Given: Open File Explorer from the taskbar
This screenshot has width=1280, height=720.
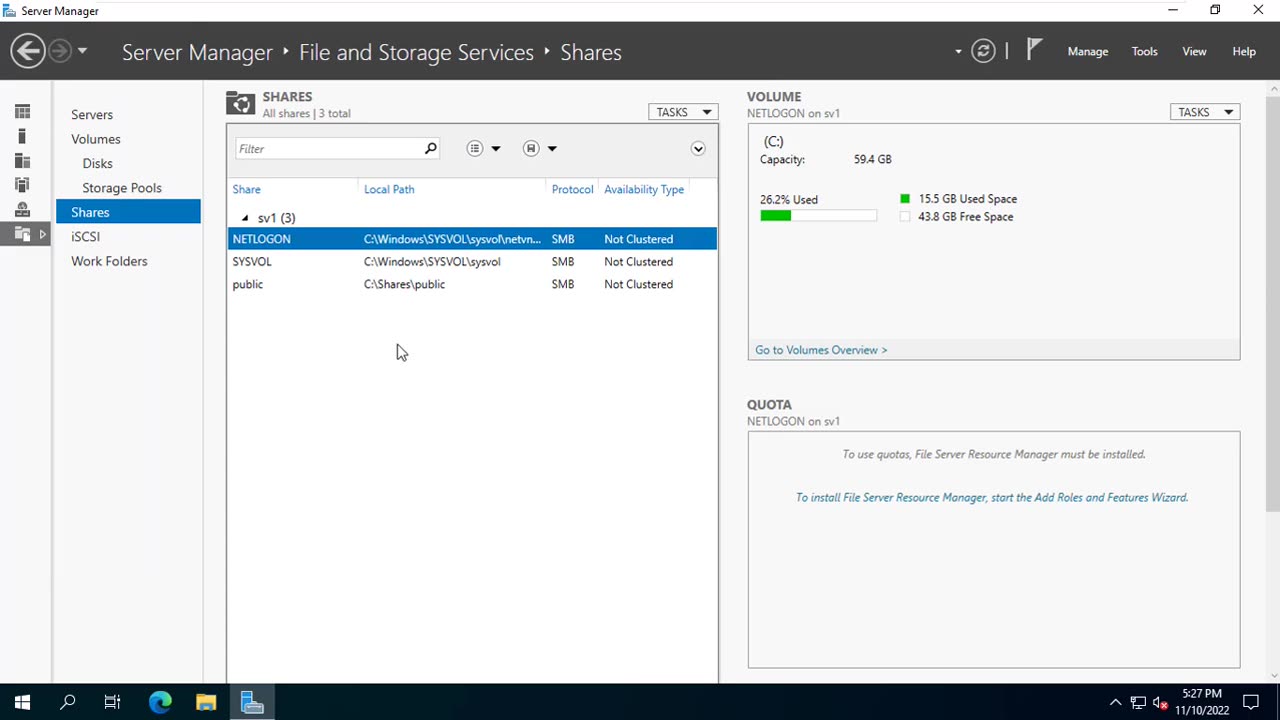Looking at the screenshot, I should 206,703.
